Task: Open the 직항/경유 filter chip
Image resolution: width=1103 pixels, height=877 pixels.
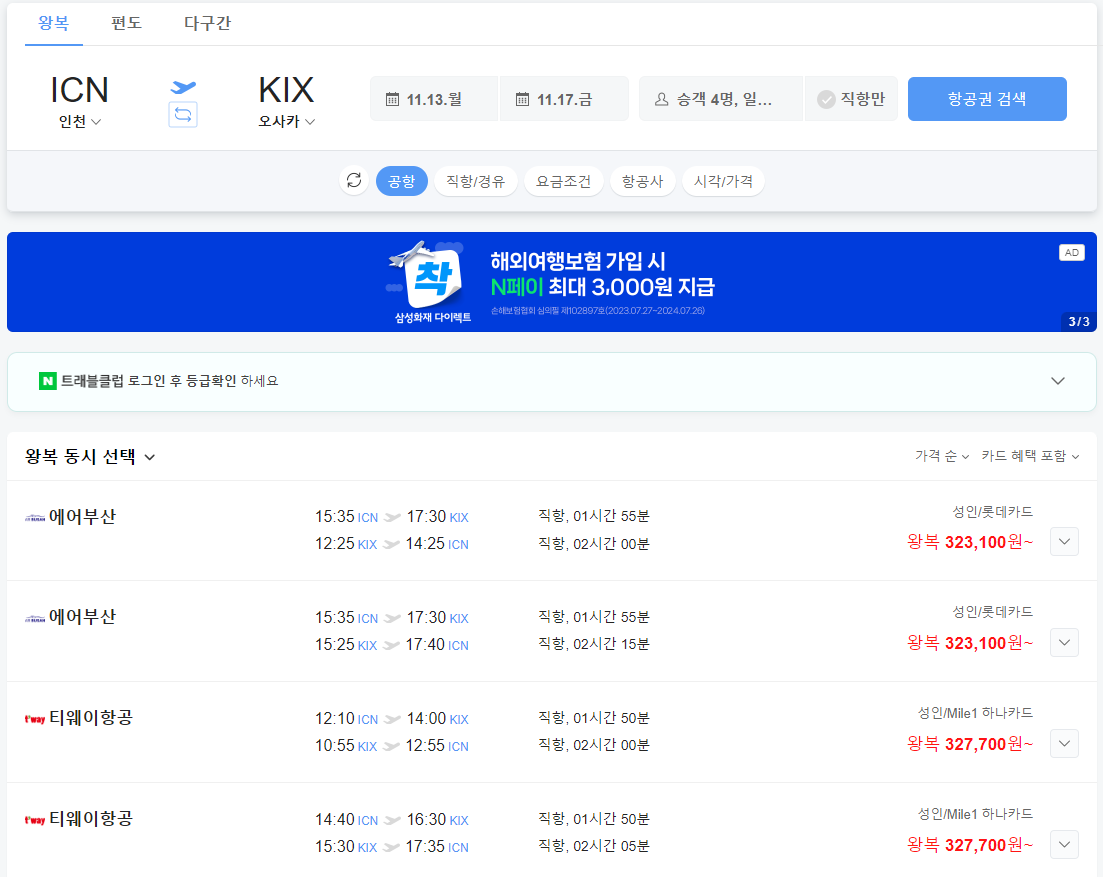Action: tap(476, 181)
